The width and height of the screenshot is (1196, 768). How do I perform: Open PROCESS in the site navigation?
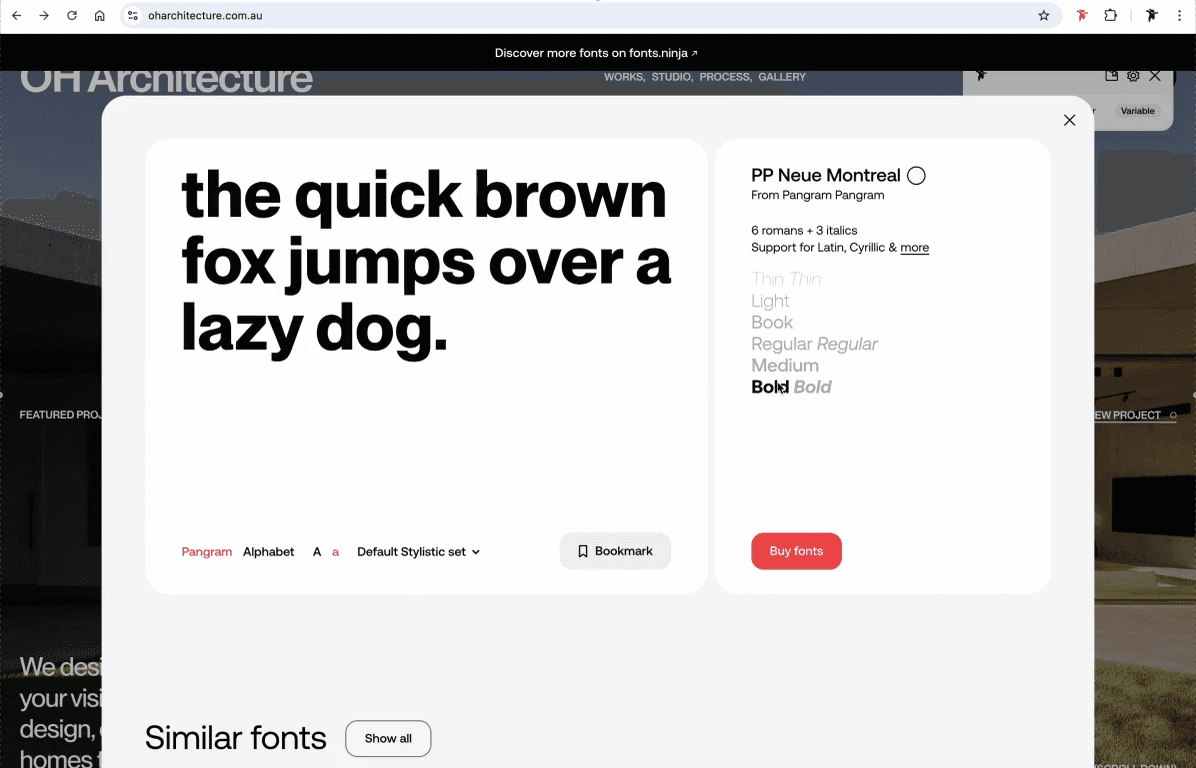coord(725,77)
